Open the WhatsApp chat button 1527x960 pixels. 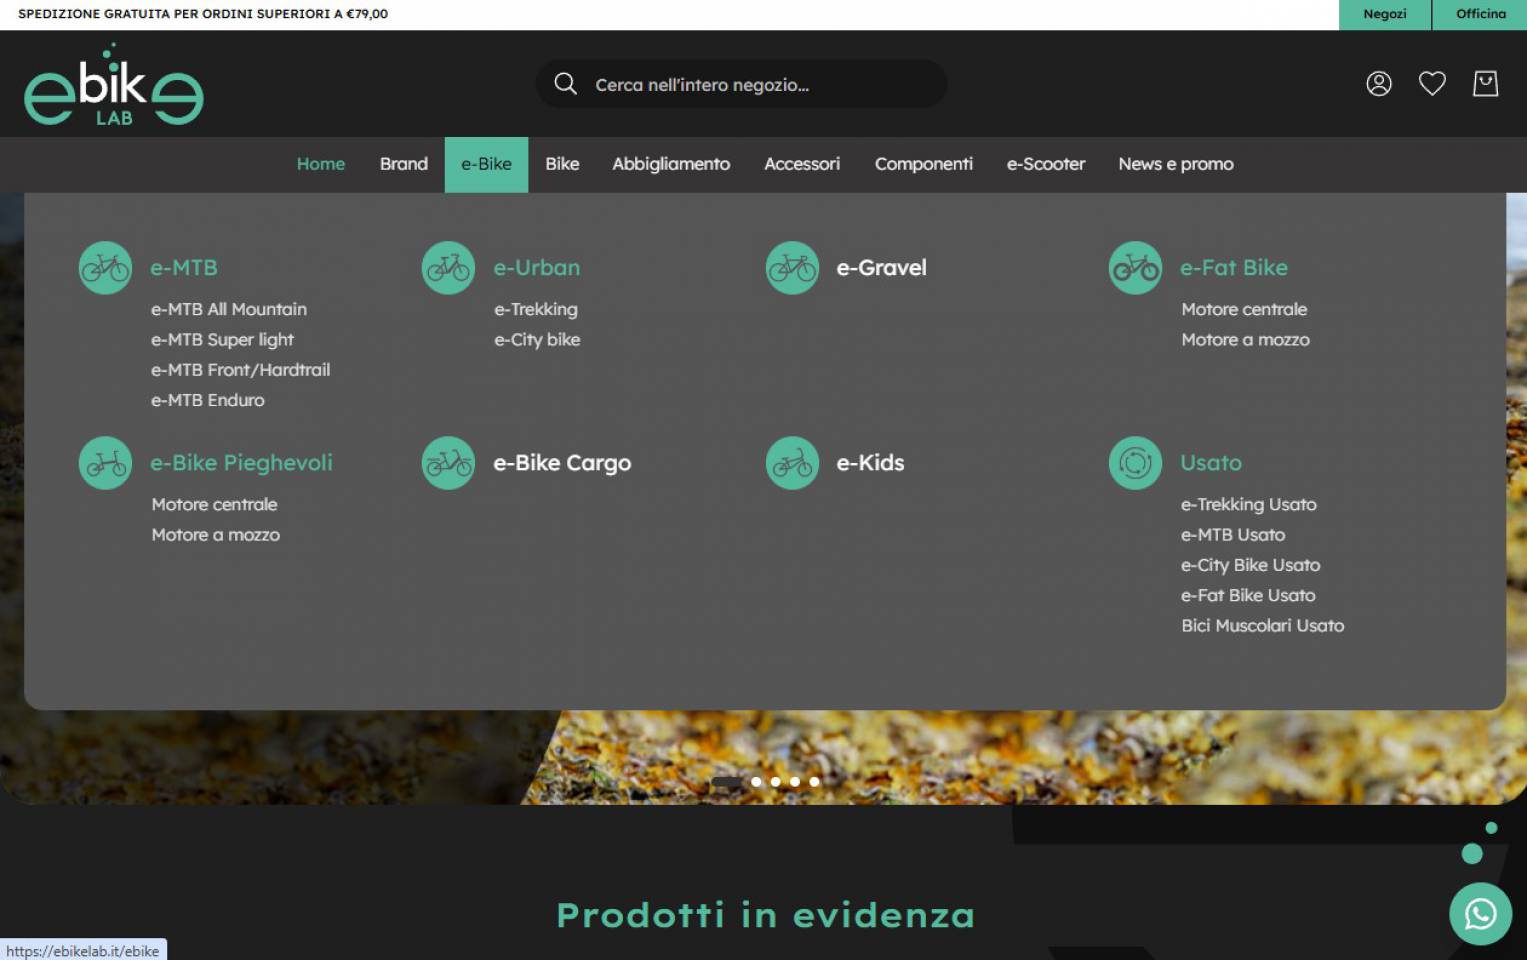1480,914
